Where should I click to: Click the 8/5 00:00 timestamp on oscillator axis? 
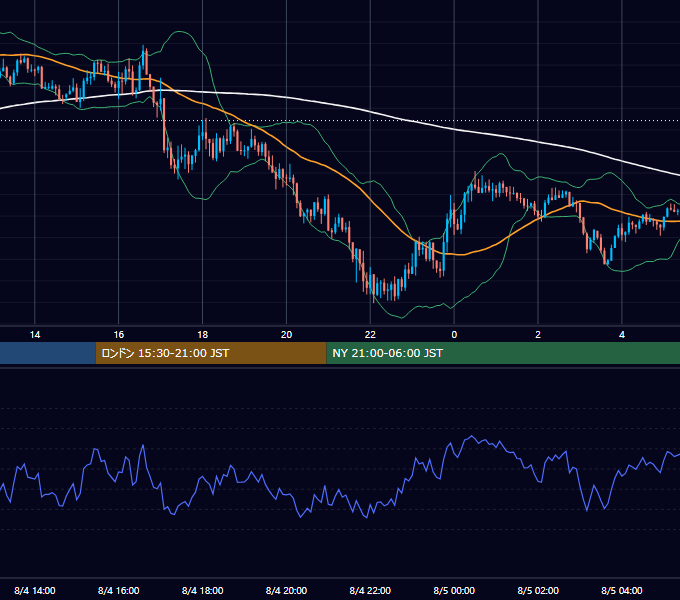(x=454, y=590)
